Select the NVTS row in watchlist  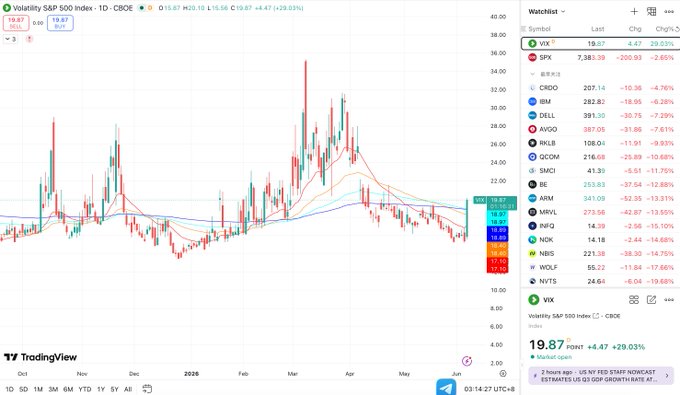tap(600, 281)
